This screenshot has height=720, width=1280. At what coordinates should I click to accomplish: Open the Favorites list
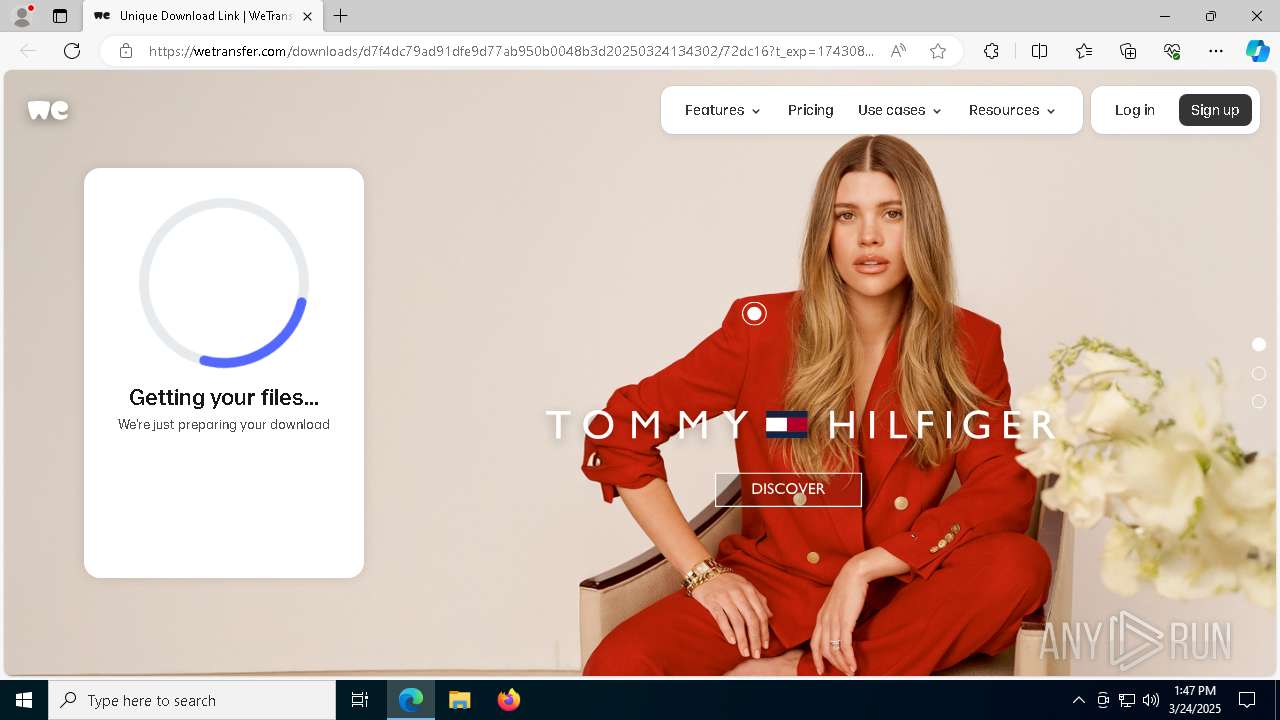[x=1084, y=51]
